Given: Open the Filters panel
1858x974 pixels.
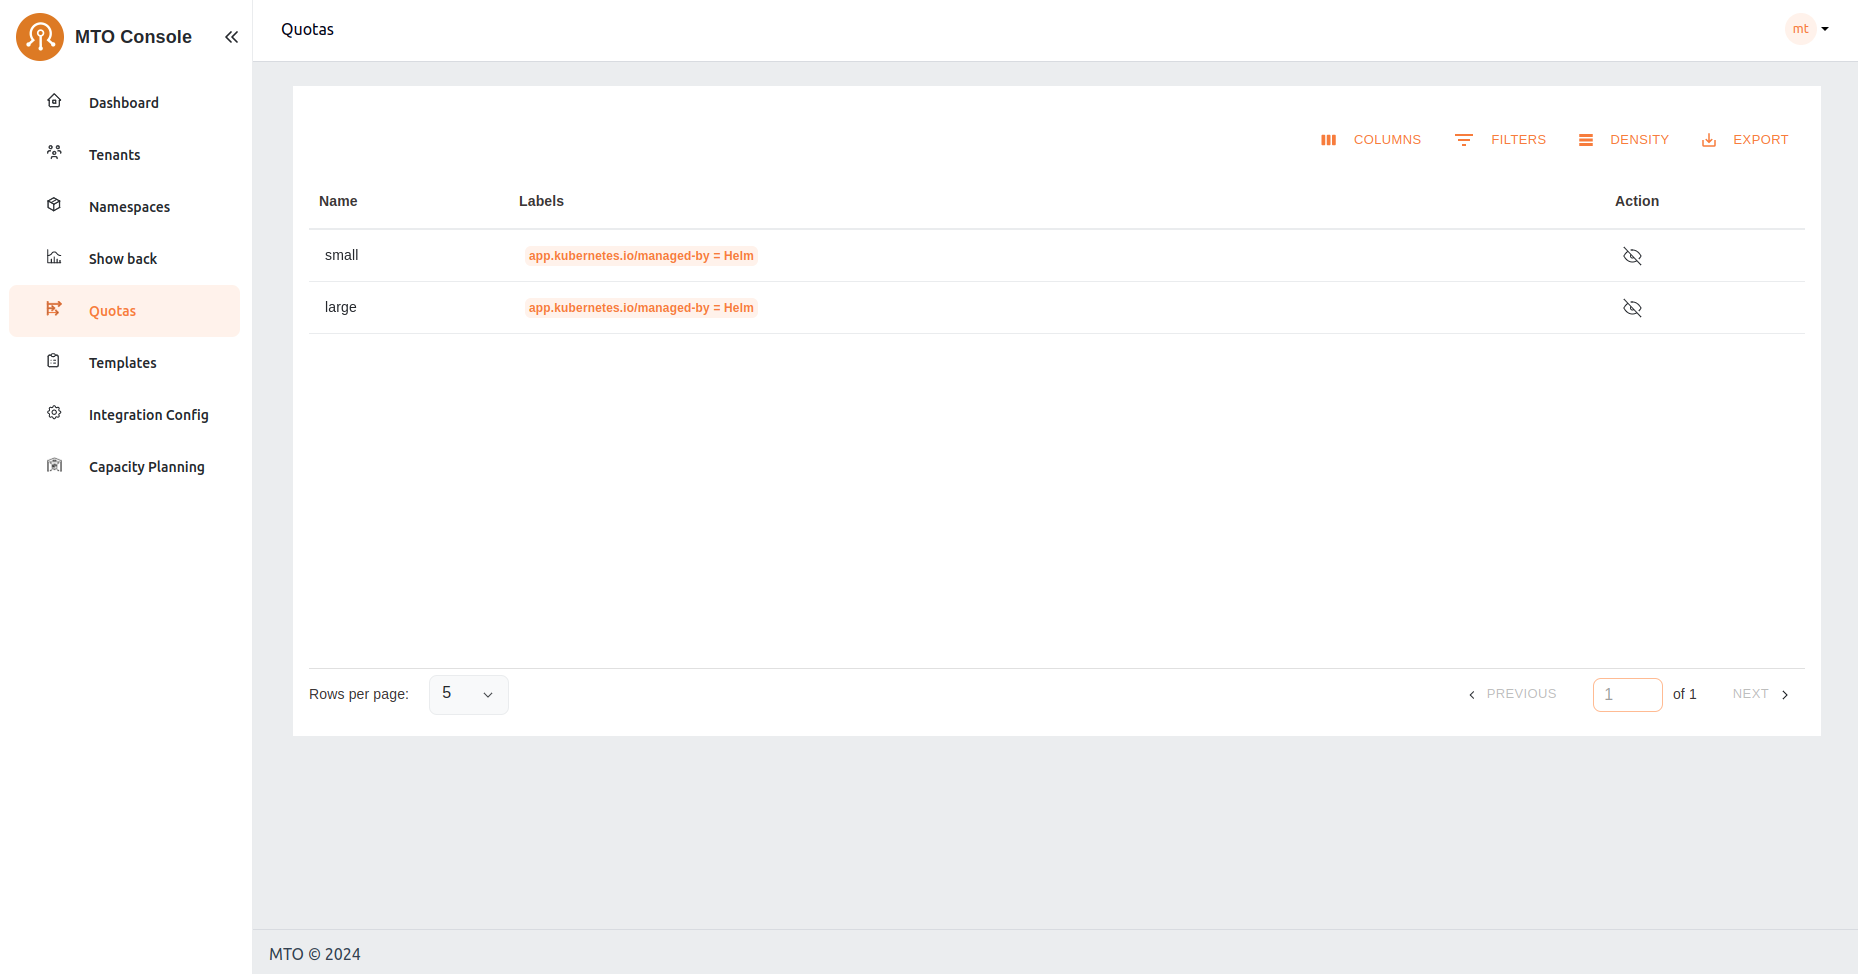Looking at the screenshot, I should 1501,140.
